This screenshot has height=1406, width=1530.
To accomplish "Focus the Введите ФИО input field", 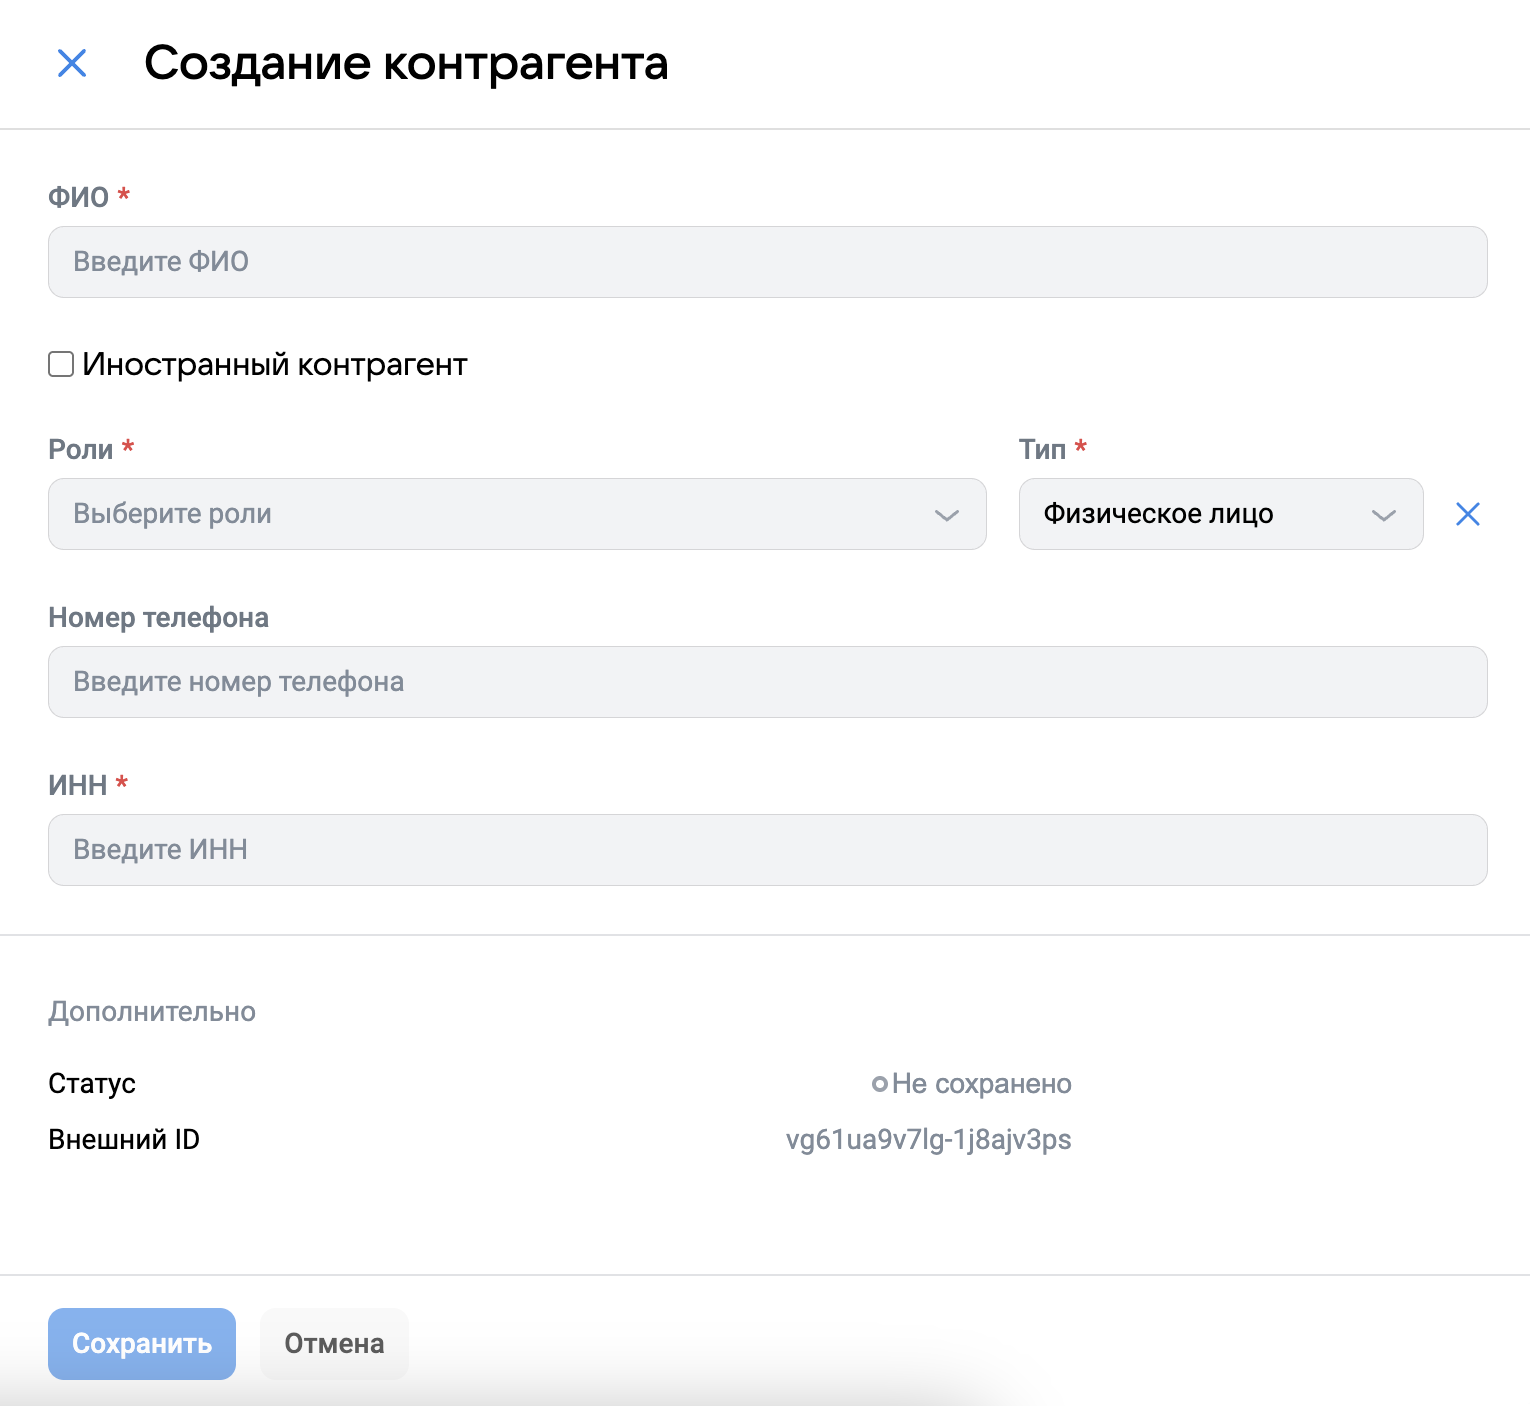I will (767, 262).
